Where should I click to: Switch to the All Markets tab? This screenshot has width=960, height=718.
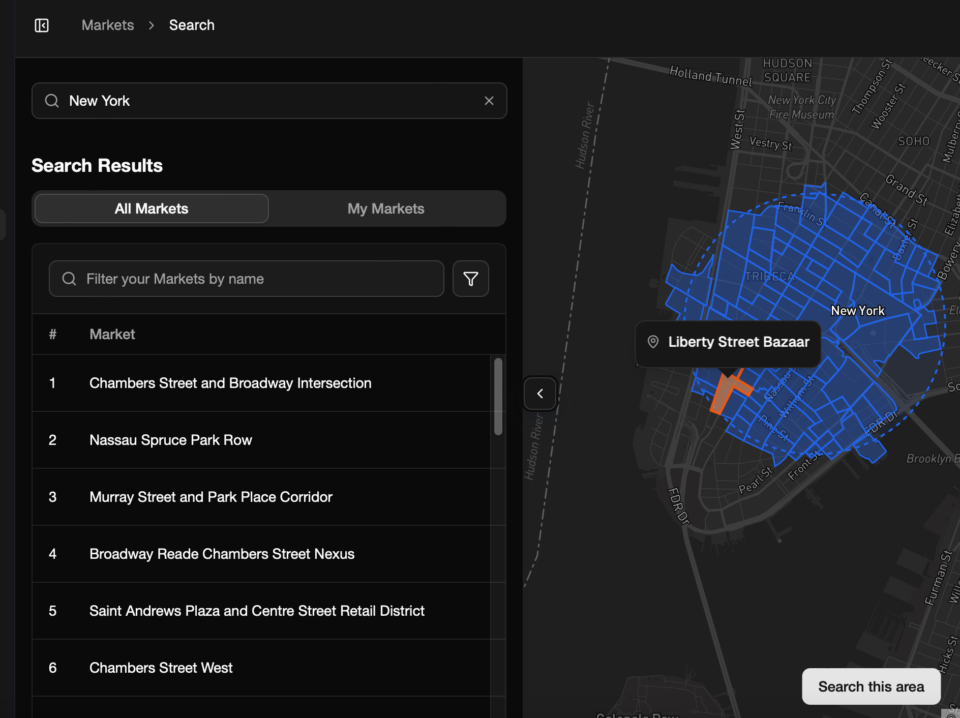[x=152, y=209]
